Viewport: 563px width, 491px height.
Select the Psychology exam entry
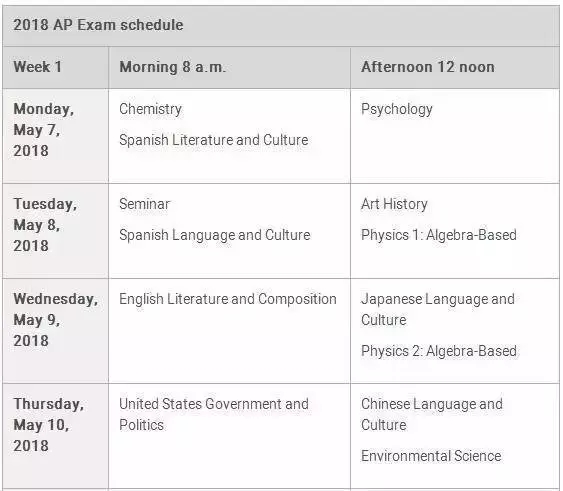pyautogui.click(x=397, y=109)
